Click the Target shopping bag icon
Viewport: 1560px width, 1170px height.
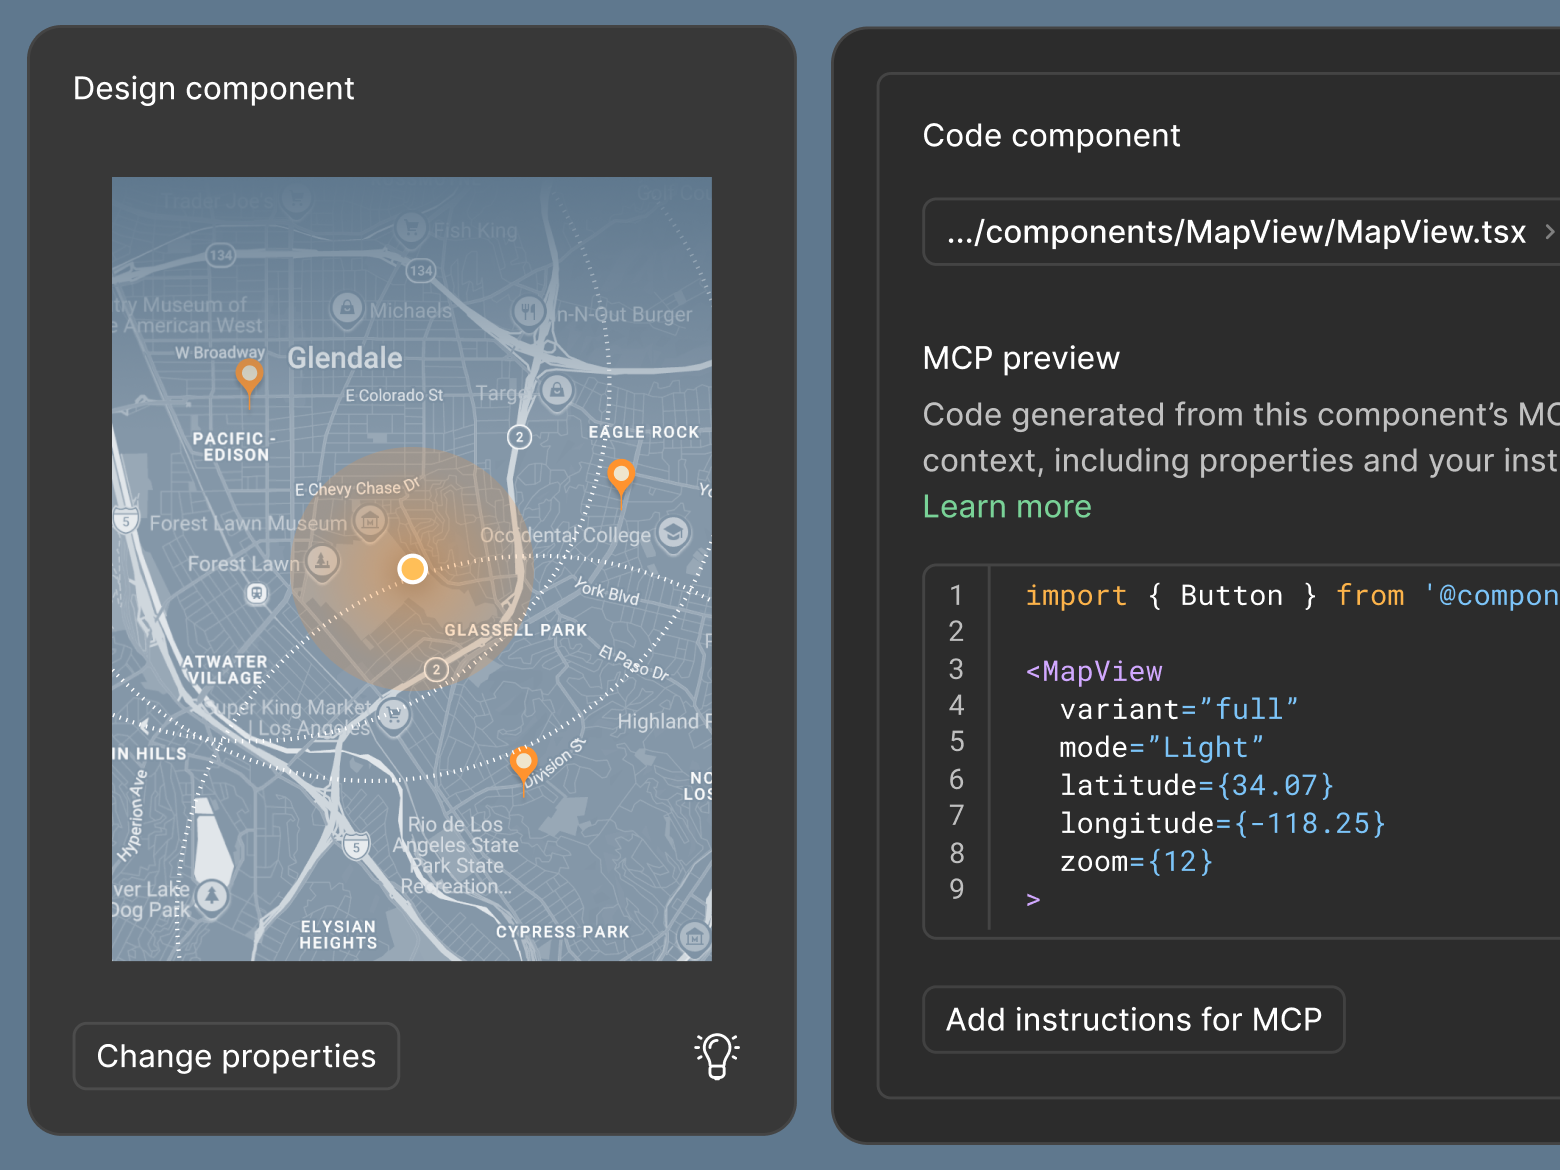(x=557, y=390)
